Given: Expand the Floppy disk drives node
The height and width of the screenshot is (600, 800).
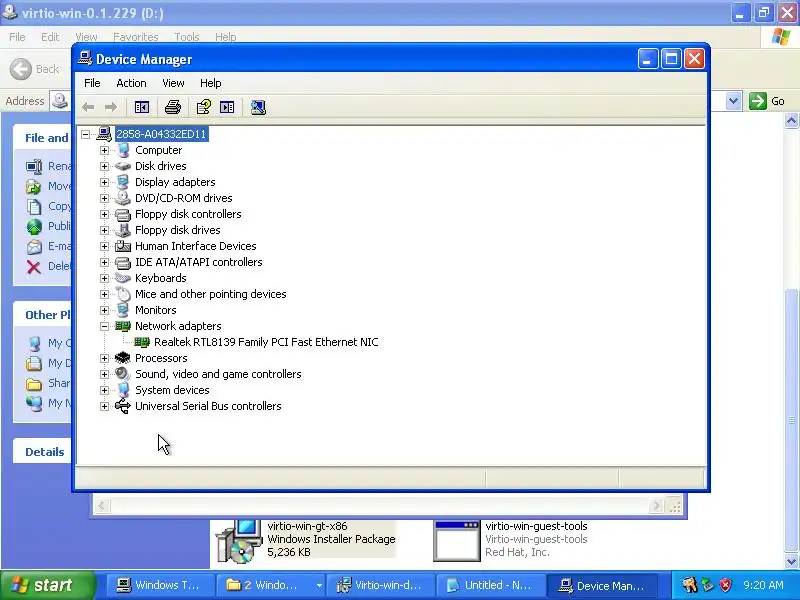Looking at the screenshot, I should 105,230.
